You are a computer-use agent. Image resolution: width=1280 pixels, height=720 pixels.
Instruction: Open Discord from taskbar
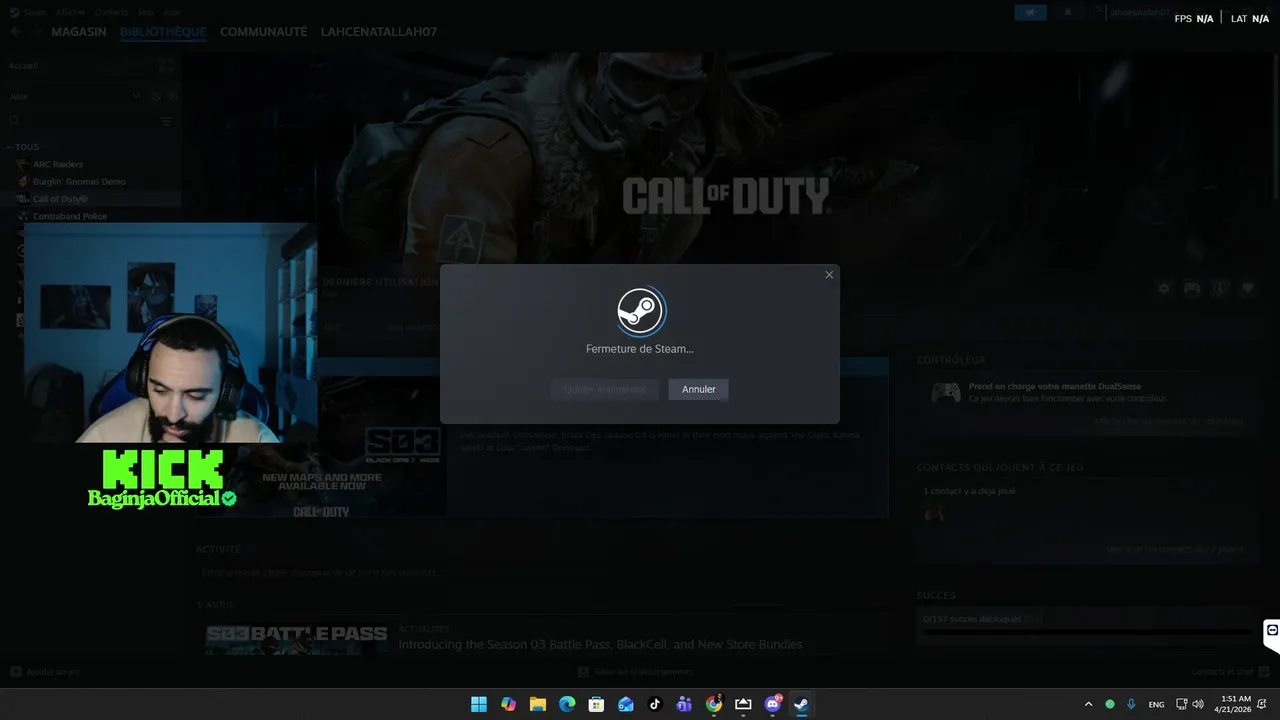[x=772, y=704]
